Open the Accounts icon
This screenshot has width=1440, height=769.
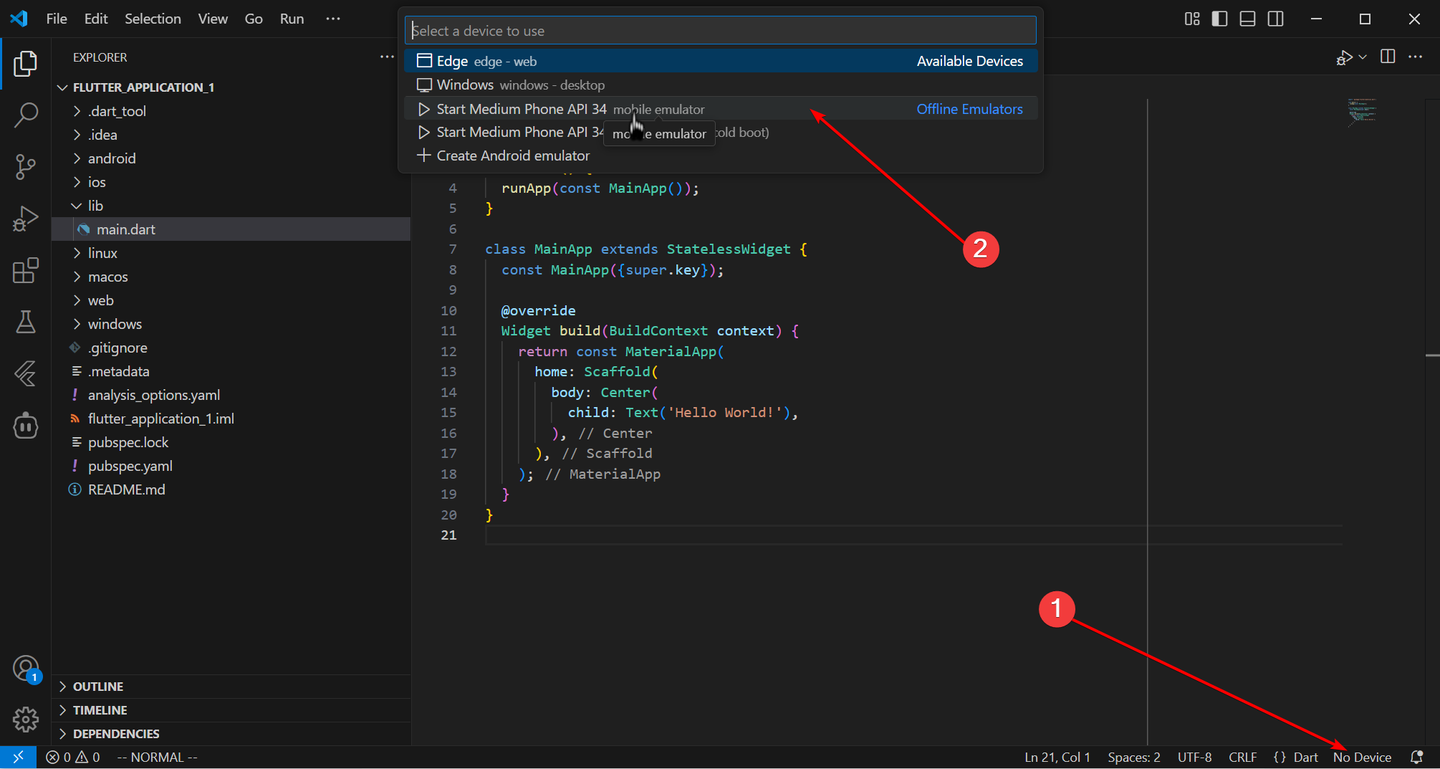pyautogui.click(x=25, y=668)
